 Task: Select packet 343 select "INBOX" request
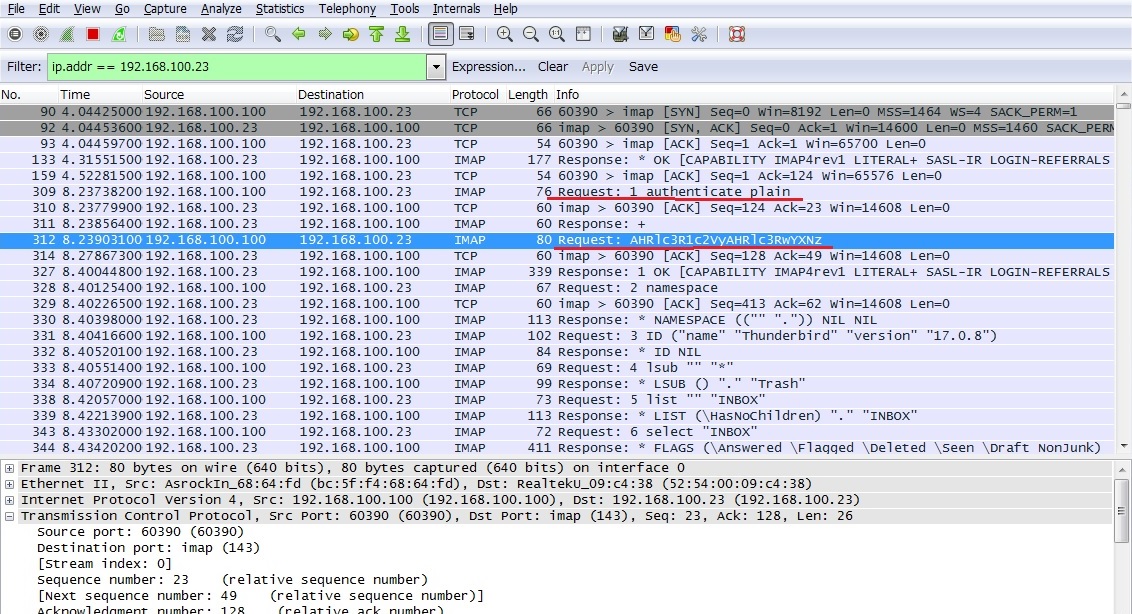(557, 431)
